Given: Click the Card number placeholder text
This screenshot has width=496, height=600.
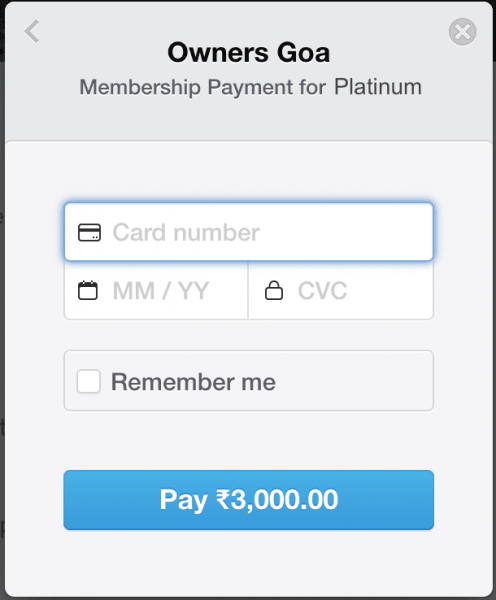Looking at the screenshot, I should (186, 232).
